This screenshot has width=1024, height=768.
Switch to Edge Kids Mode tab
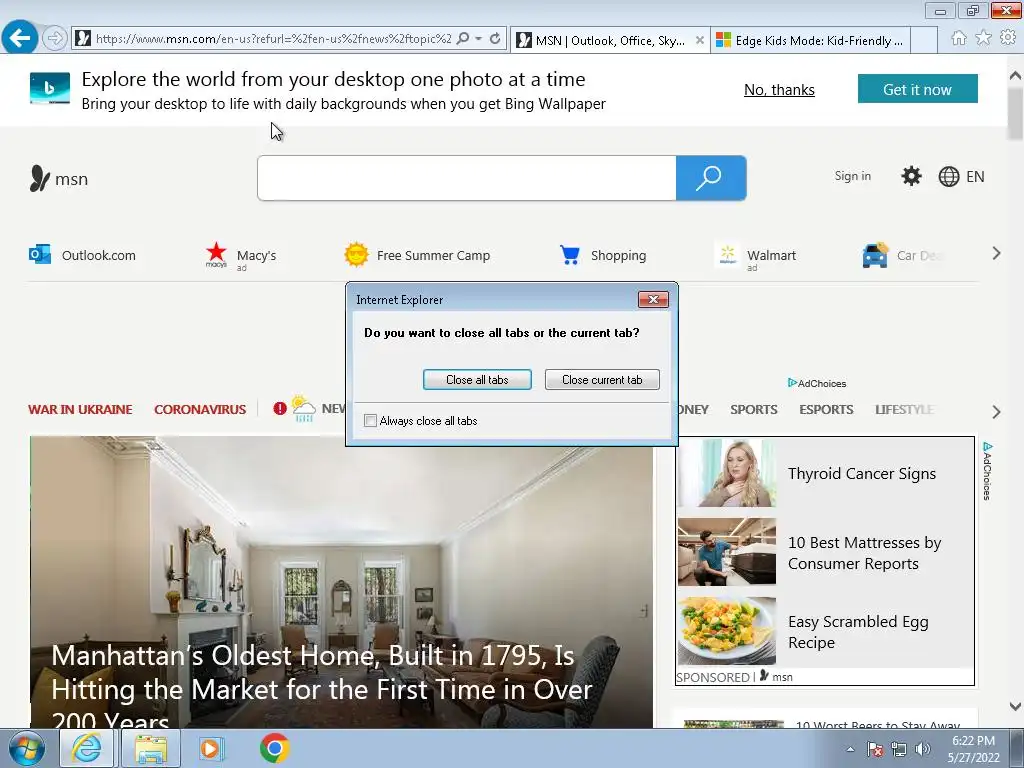click(810, 40)
